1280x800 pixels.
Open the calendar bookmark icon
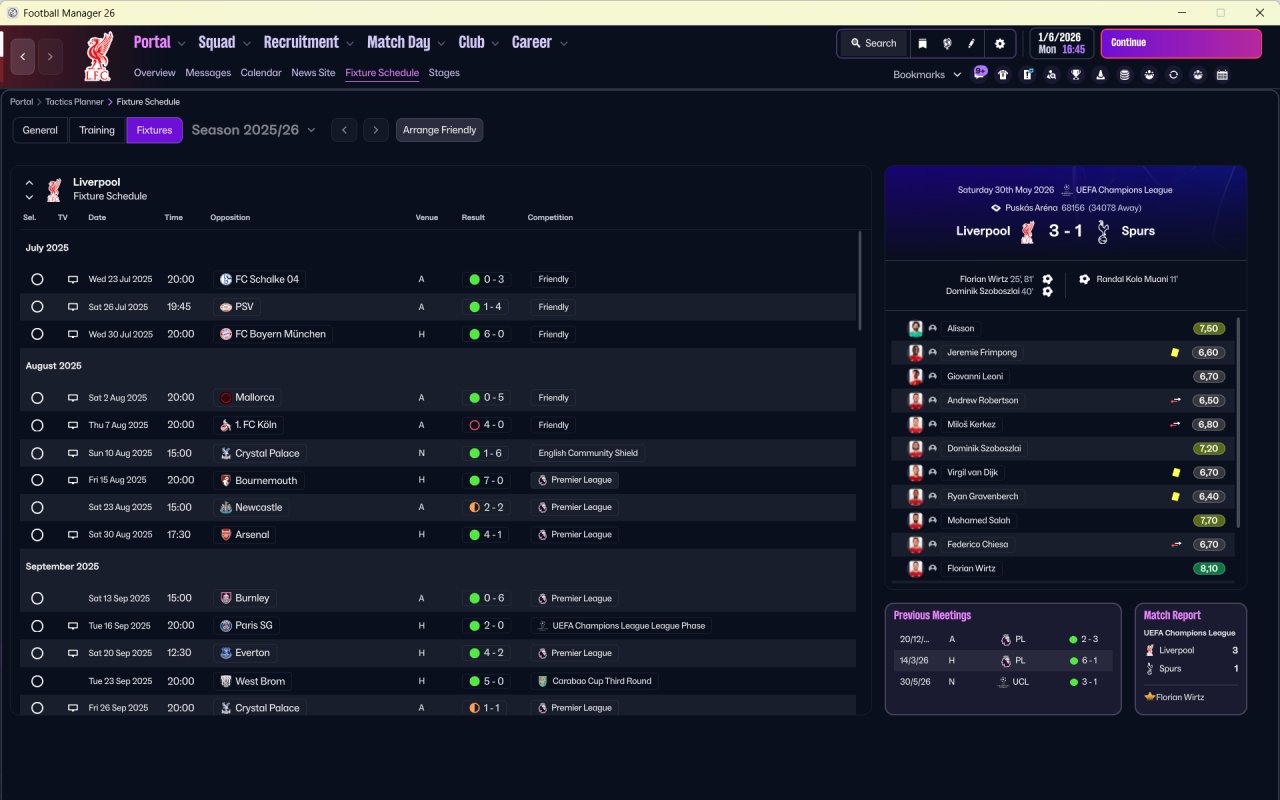coord(1222,74)
